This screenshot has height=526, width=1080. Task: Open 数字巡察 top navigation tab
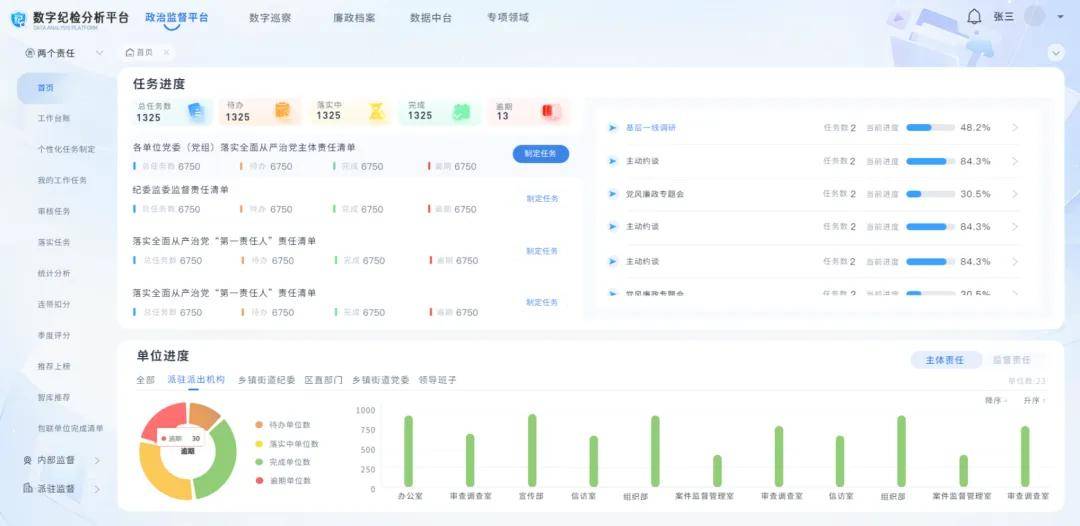tap(270, 18)
